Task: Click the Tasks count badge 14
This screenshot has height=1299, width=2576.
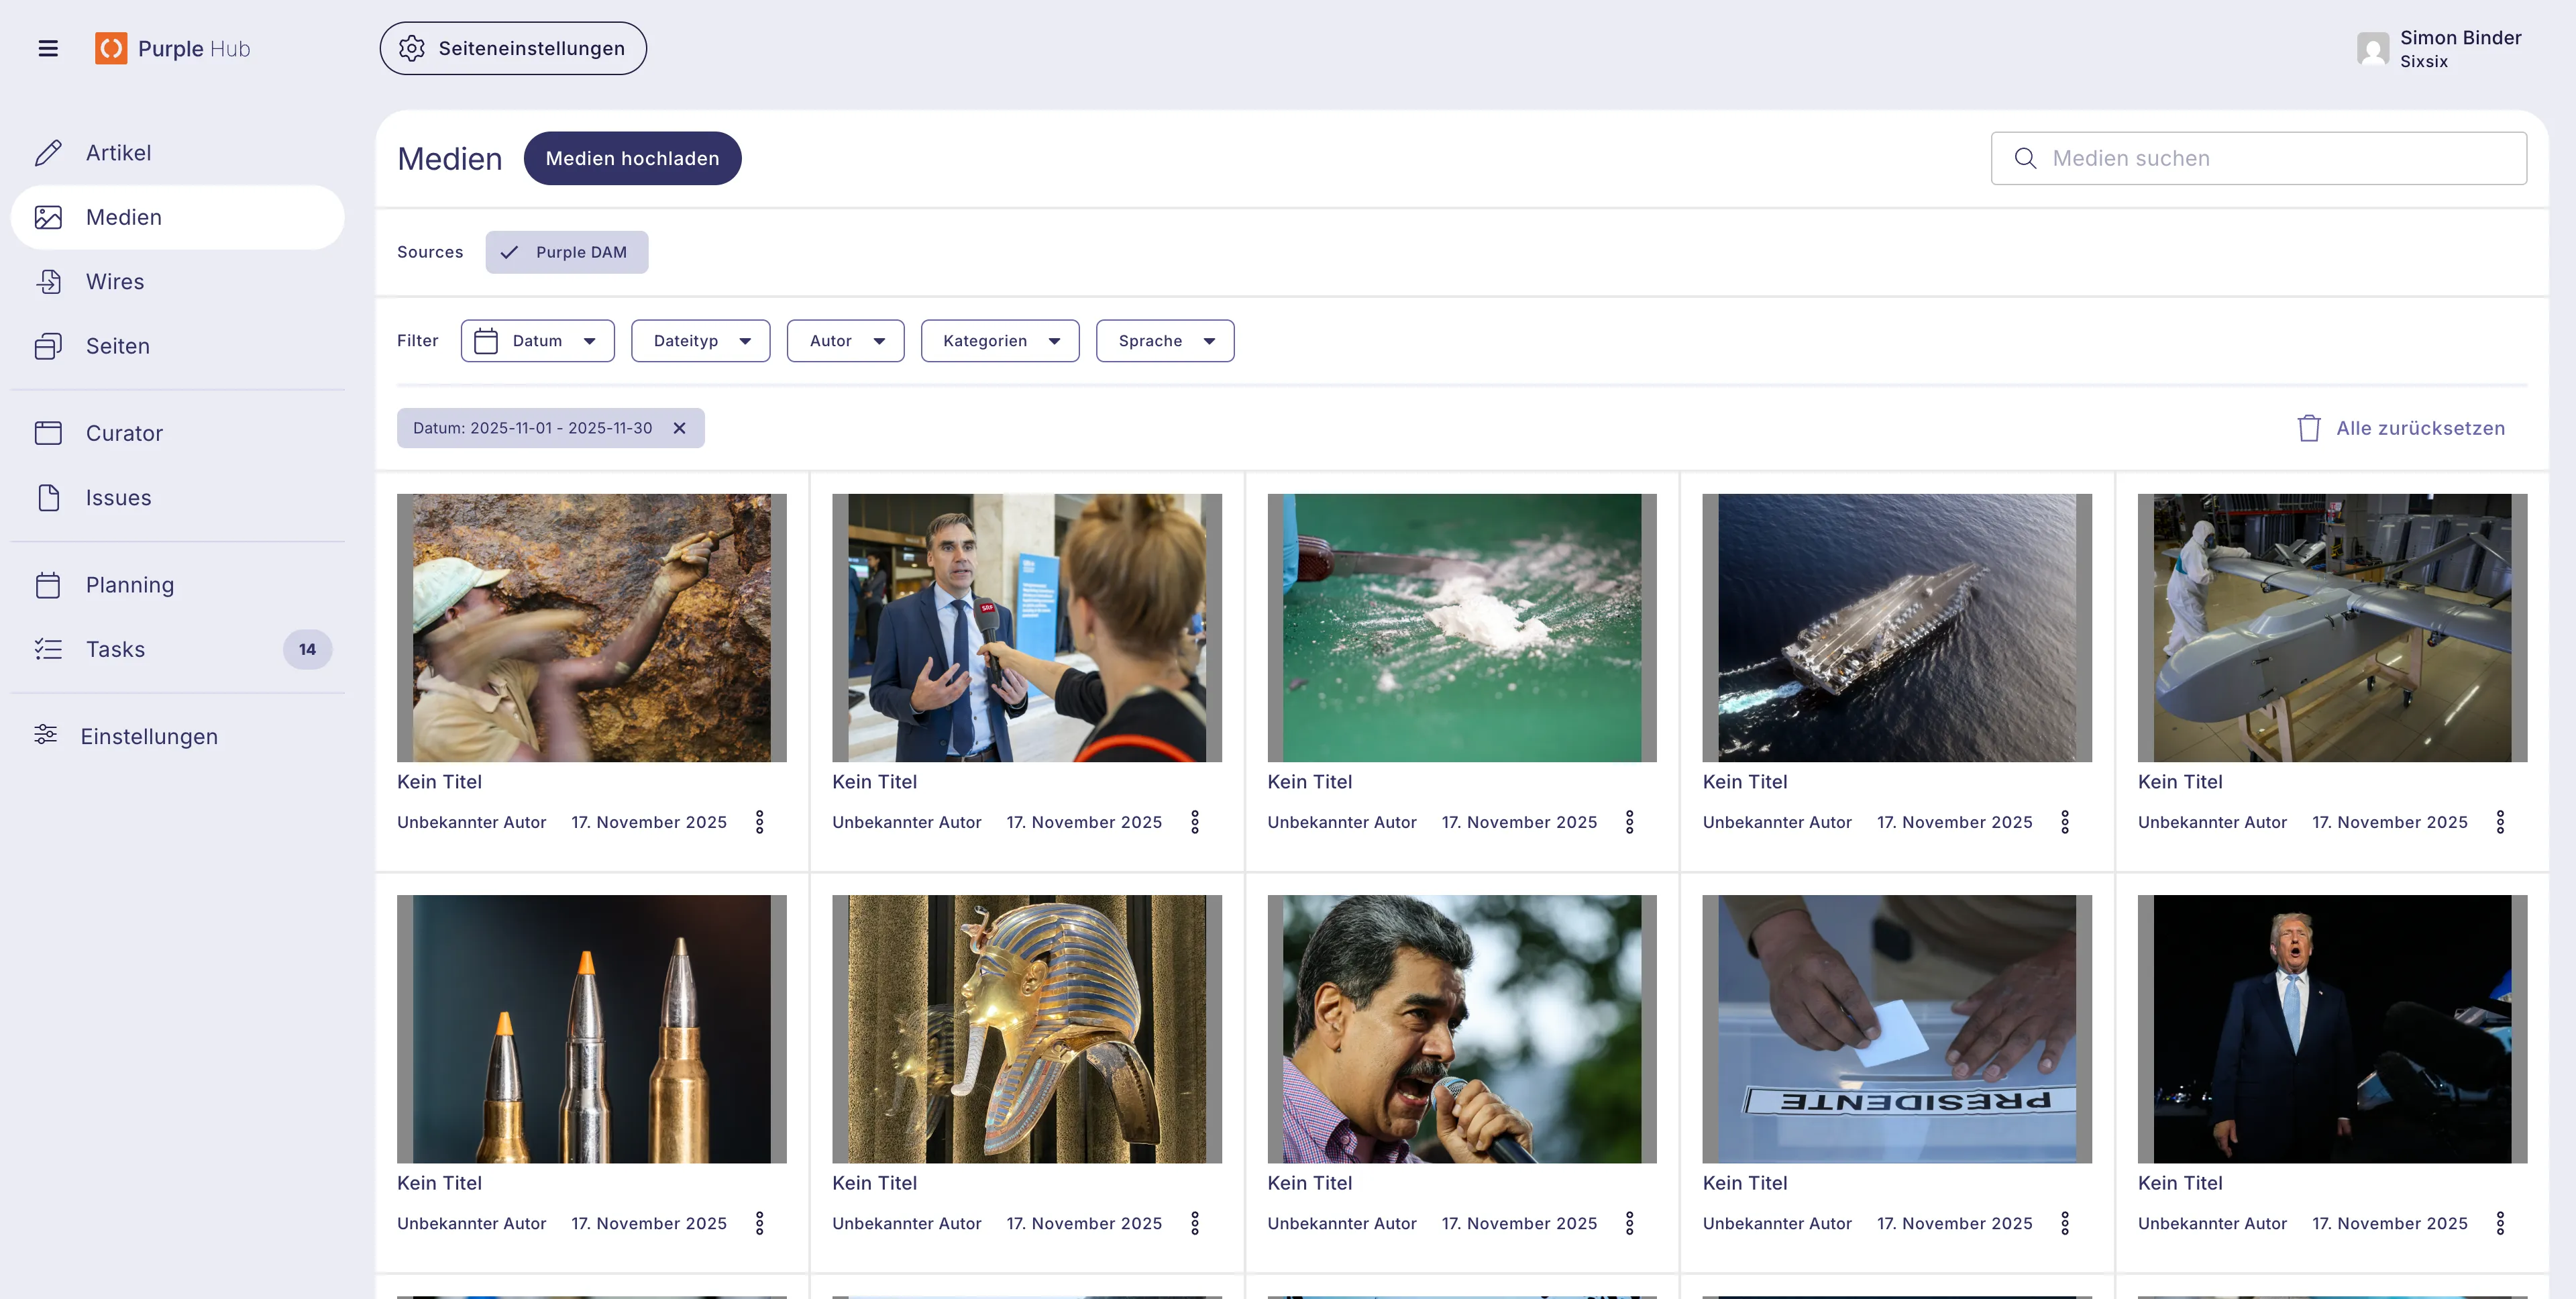Action: 307,649
